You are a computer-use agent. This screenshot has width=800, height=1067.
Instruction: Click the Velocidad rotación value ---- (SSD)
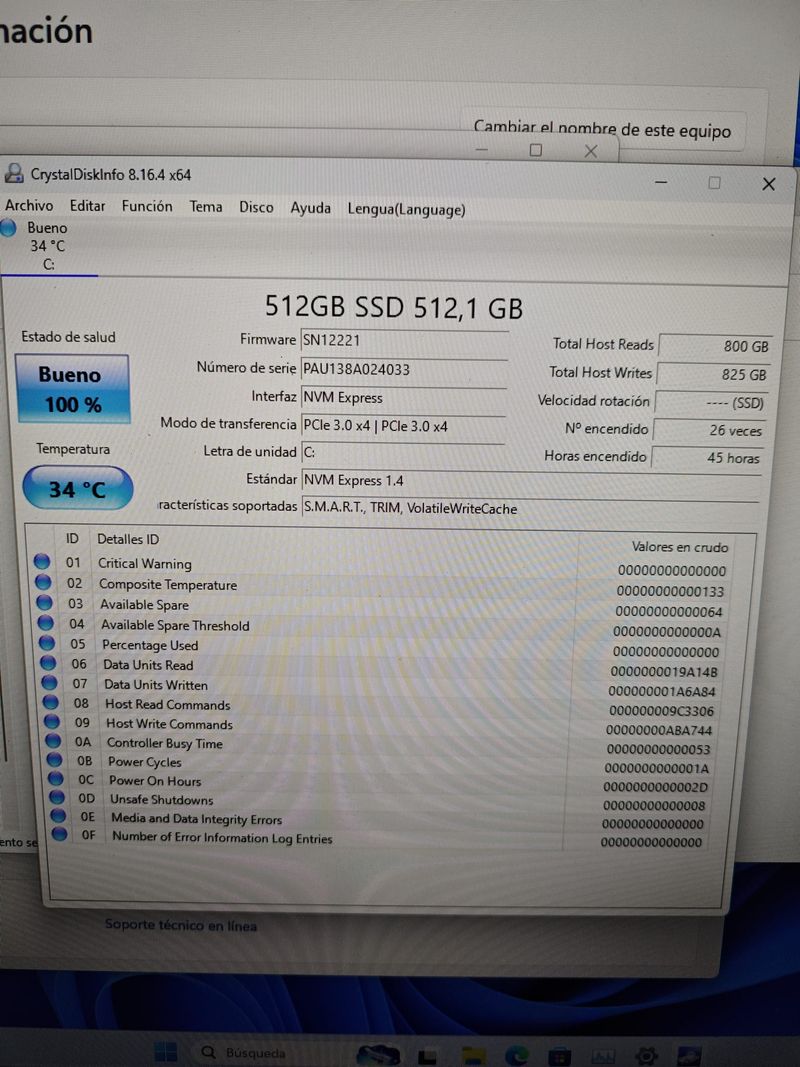[x=711, y=402]
